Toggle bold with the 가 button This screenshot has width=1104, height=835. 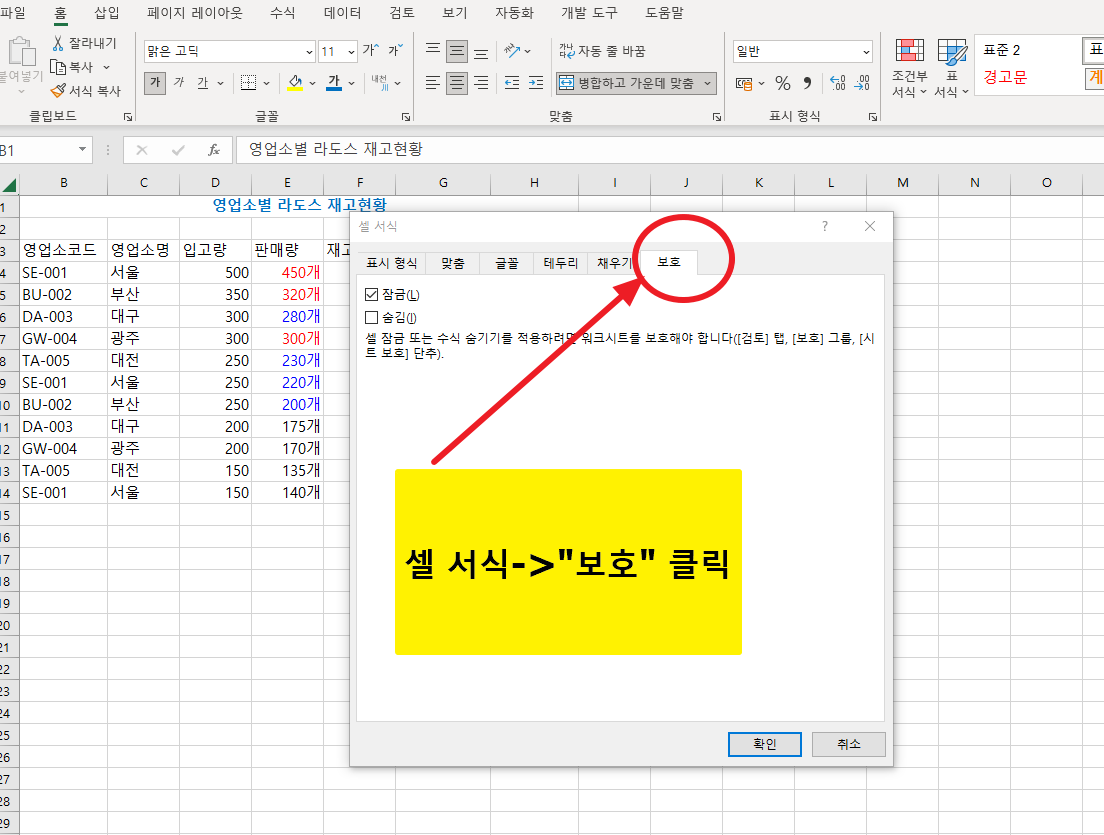154,83
